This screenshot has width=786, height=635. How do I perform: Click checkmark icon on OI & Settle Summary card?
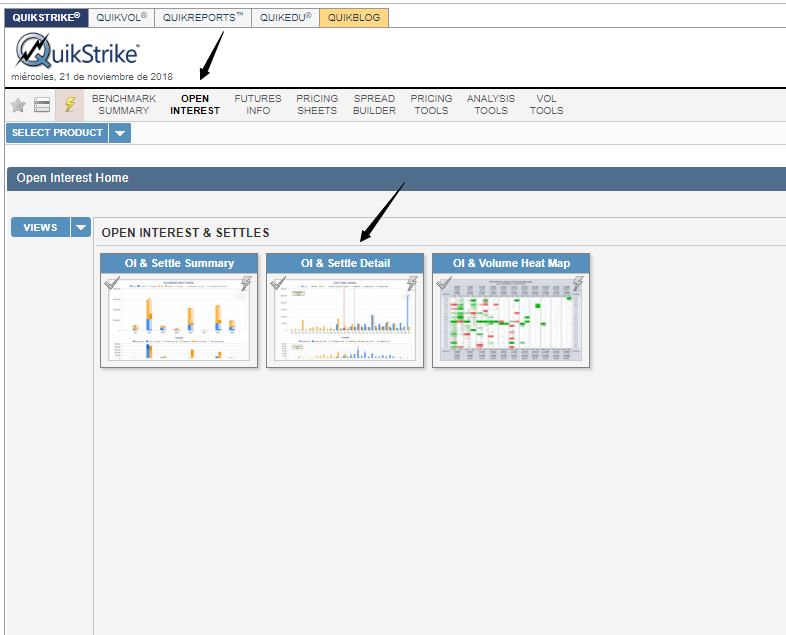click(x=112, y=283)
